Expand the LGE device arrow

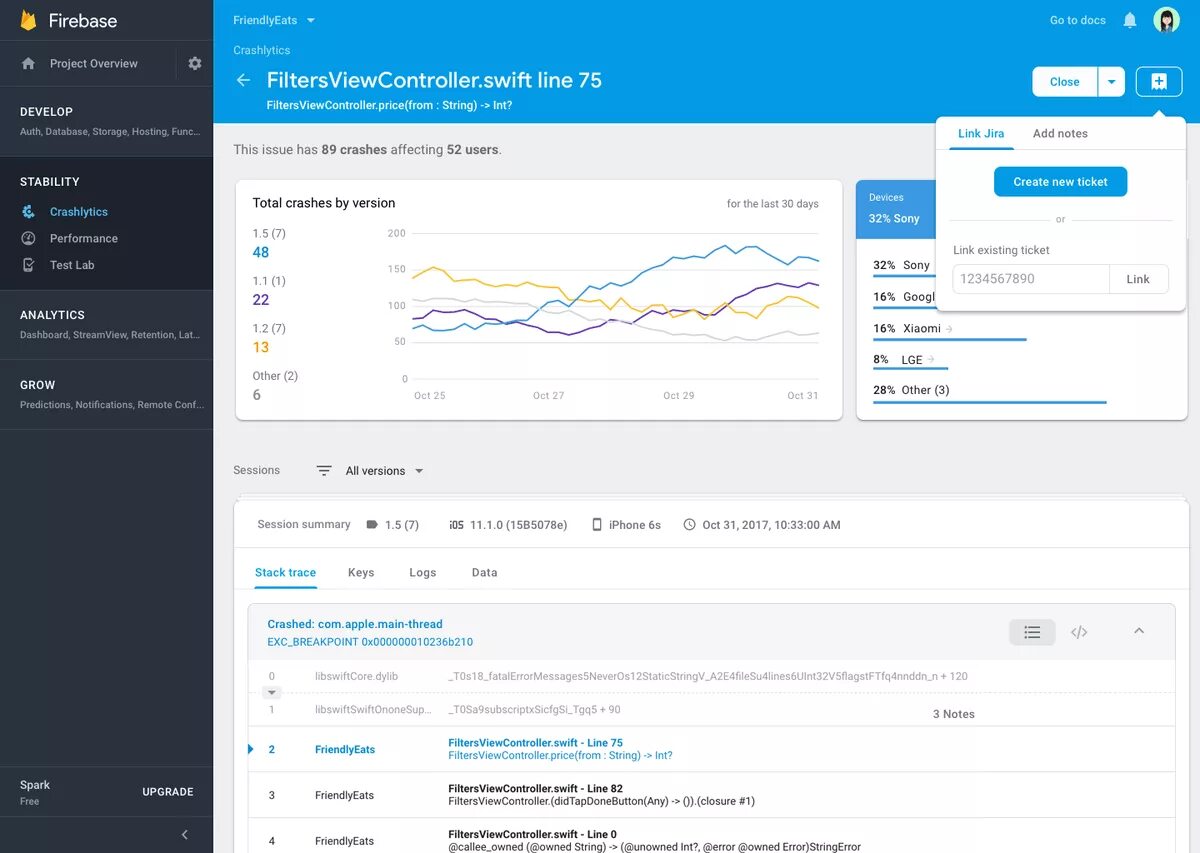pos(931,359)
